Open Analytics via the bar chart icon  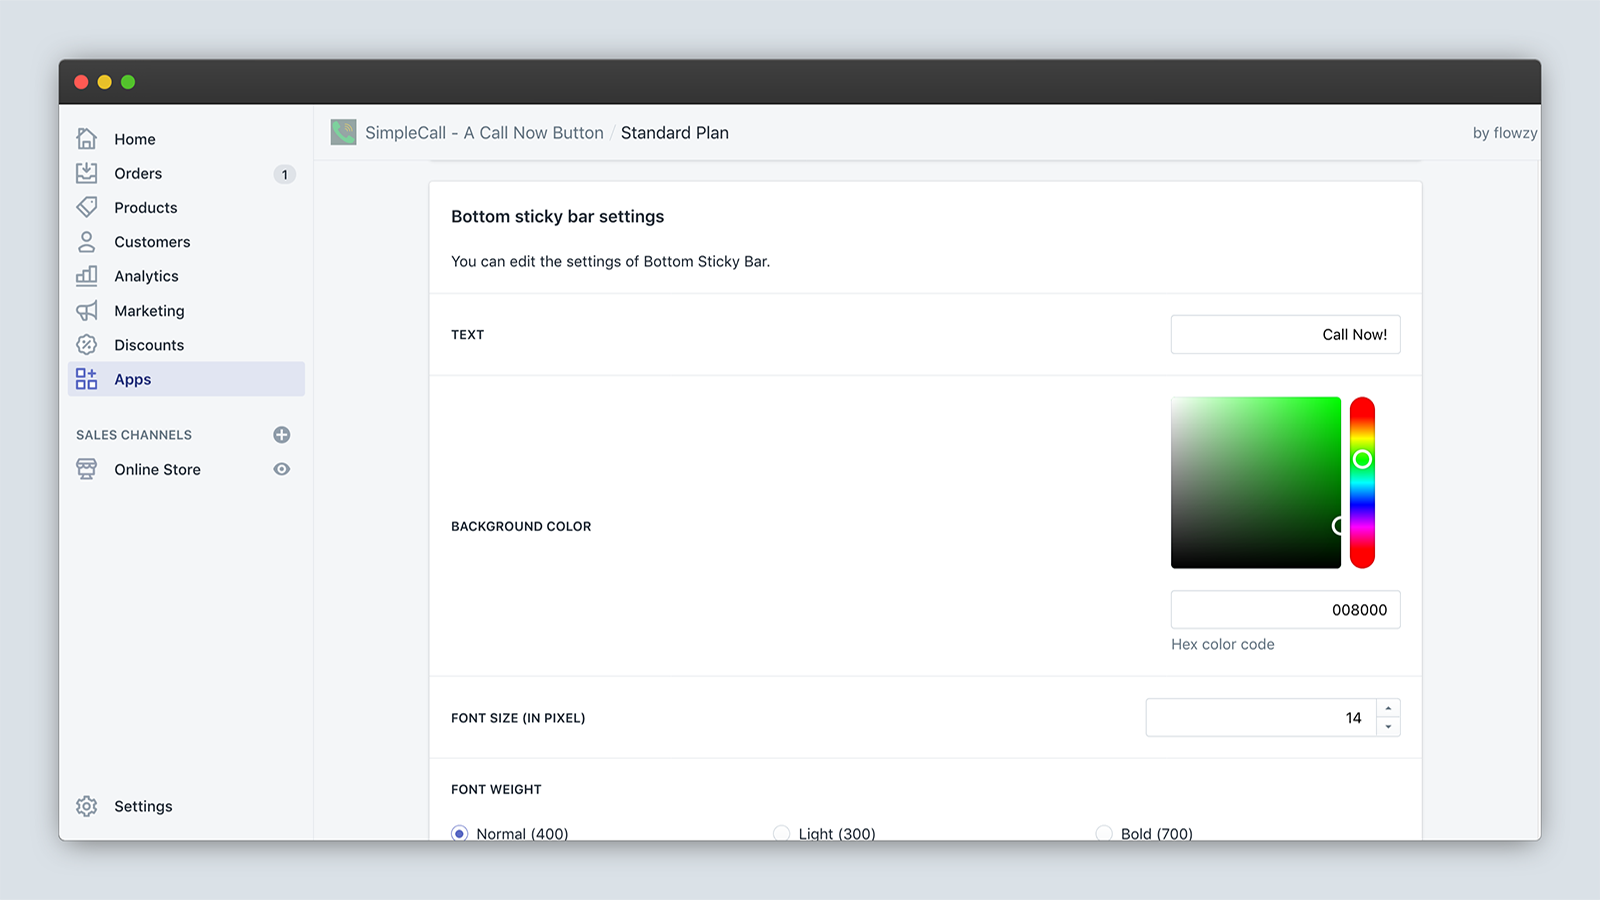tap(87, 276)
